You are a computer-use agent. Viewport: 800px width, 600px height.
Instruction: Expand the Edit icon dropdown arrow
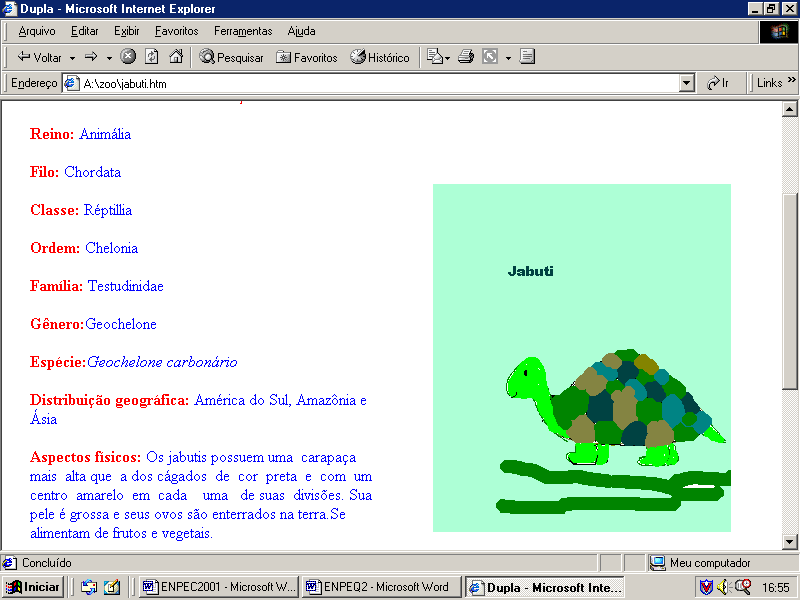[x=508, y=58]
